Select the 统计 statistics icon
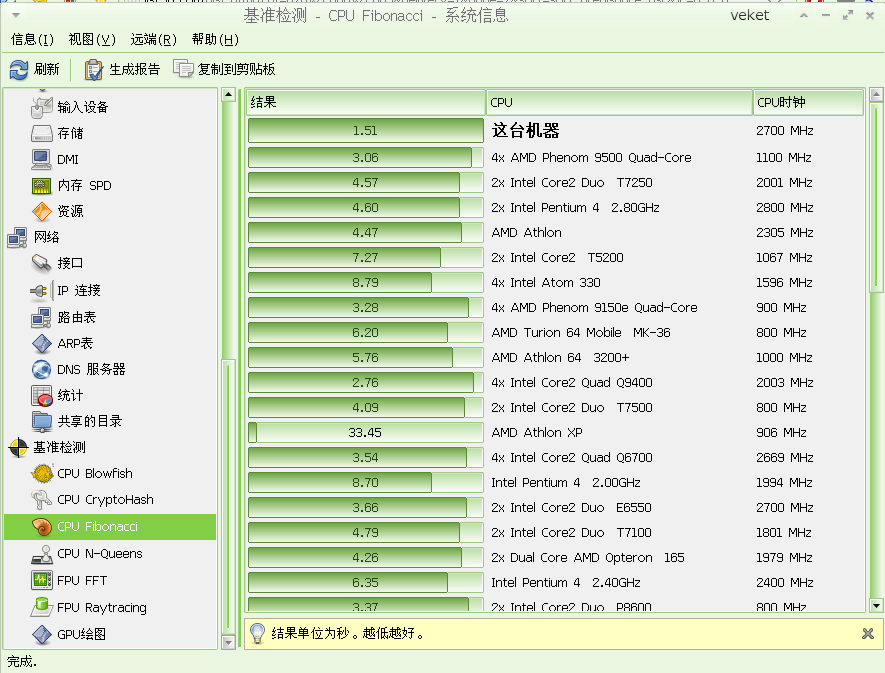 [42, 395]
